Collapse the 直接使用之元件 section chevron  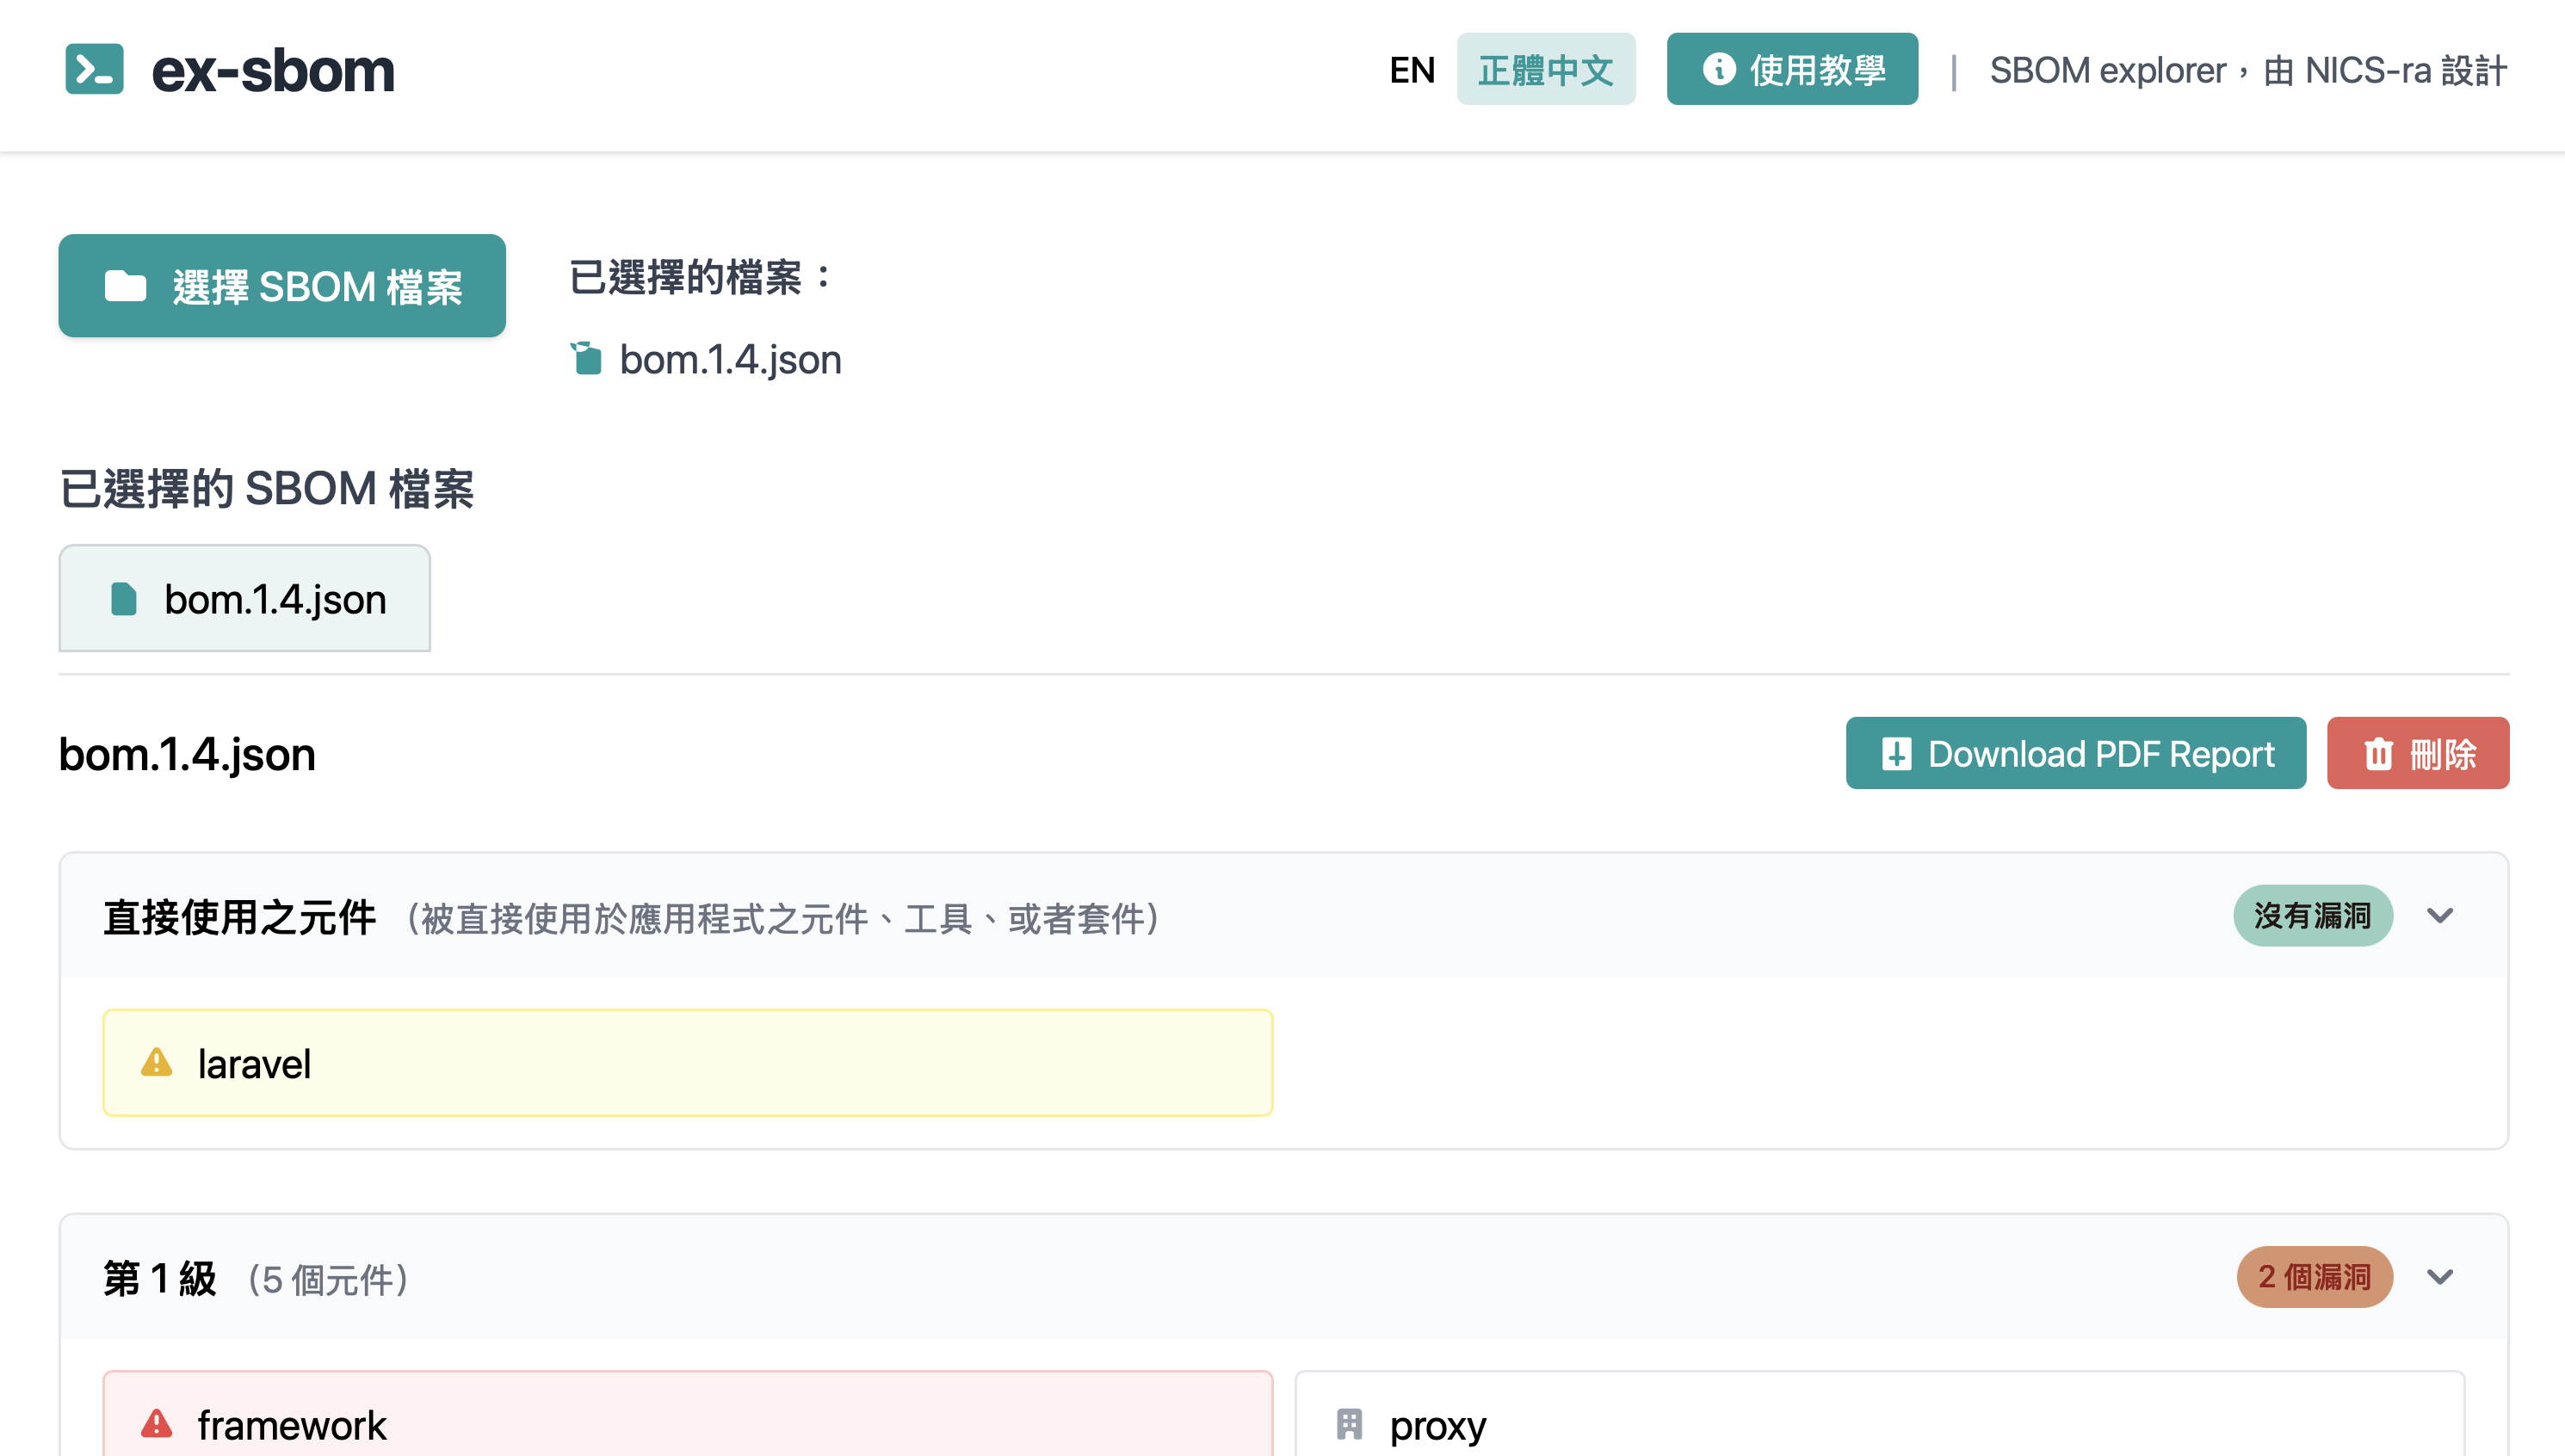2439,915
